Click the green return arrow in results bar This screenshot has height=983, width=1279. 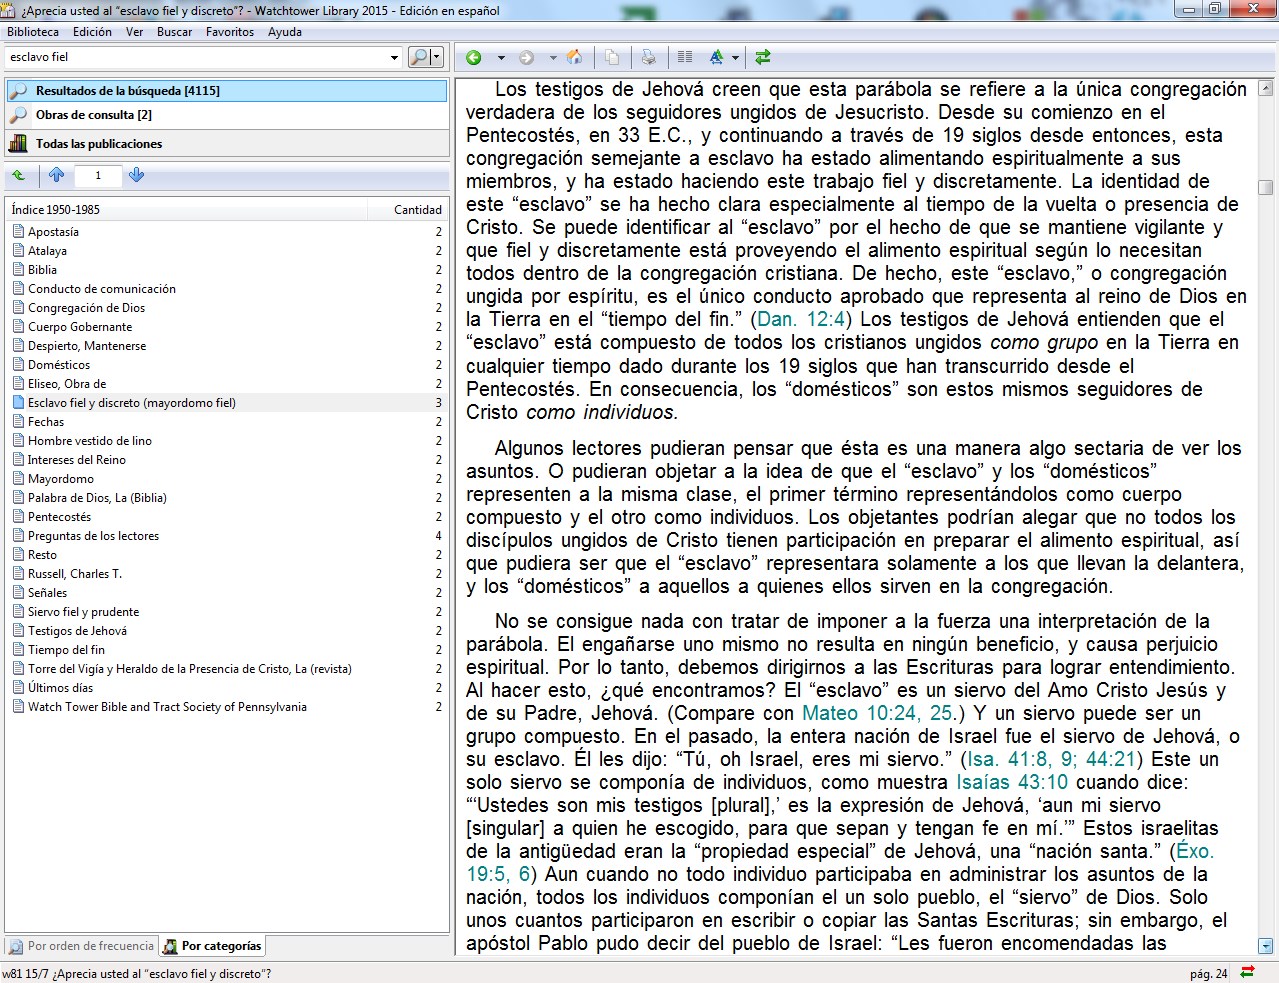click(19, 175)
